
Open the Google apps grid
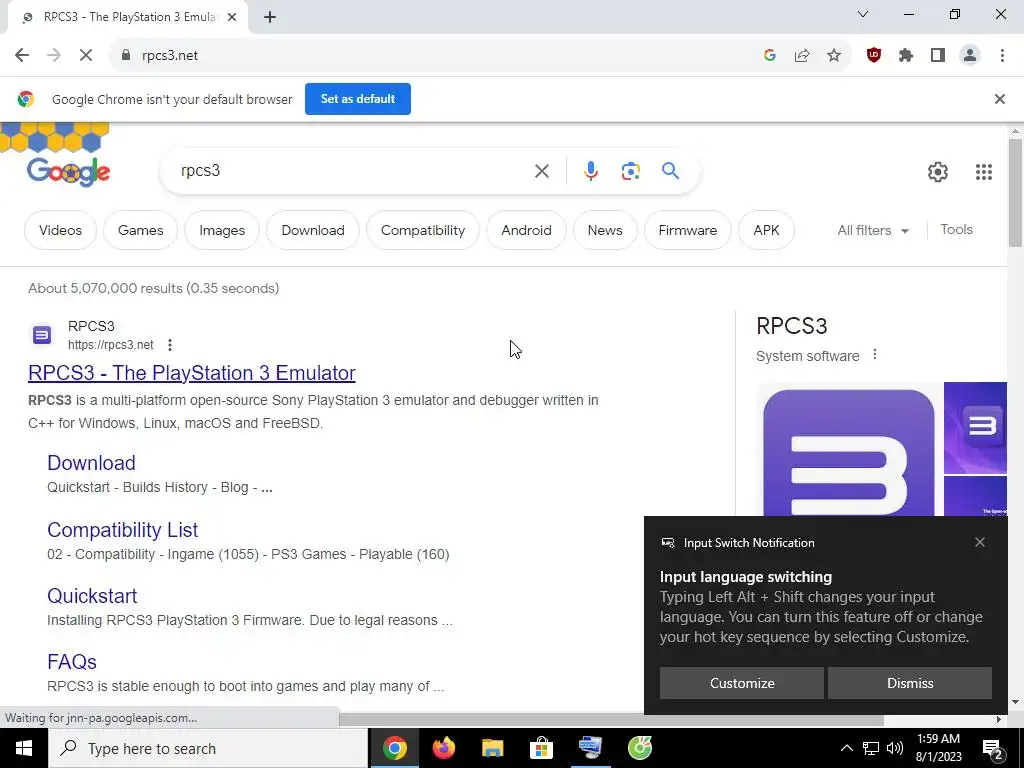click(x=984, y=172)
